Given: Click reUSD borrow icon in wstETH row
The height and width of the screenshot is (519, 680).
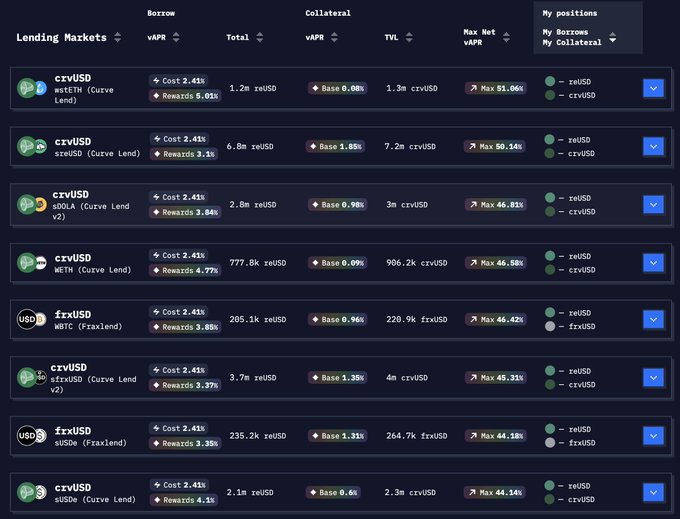Looking at the screenshot, I should (550, 81).
